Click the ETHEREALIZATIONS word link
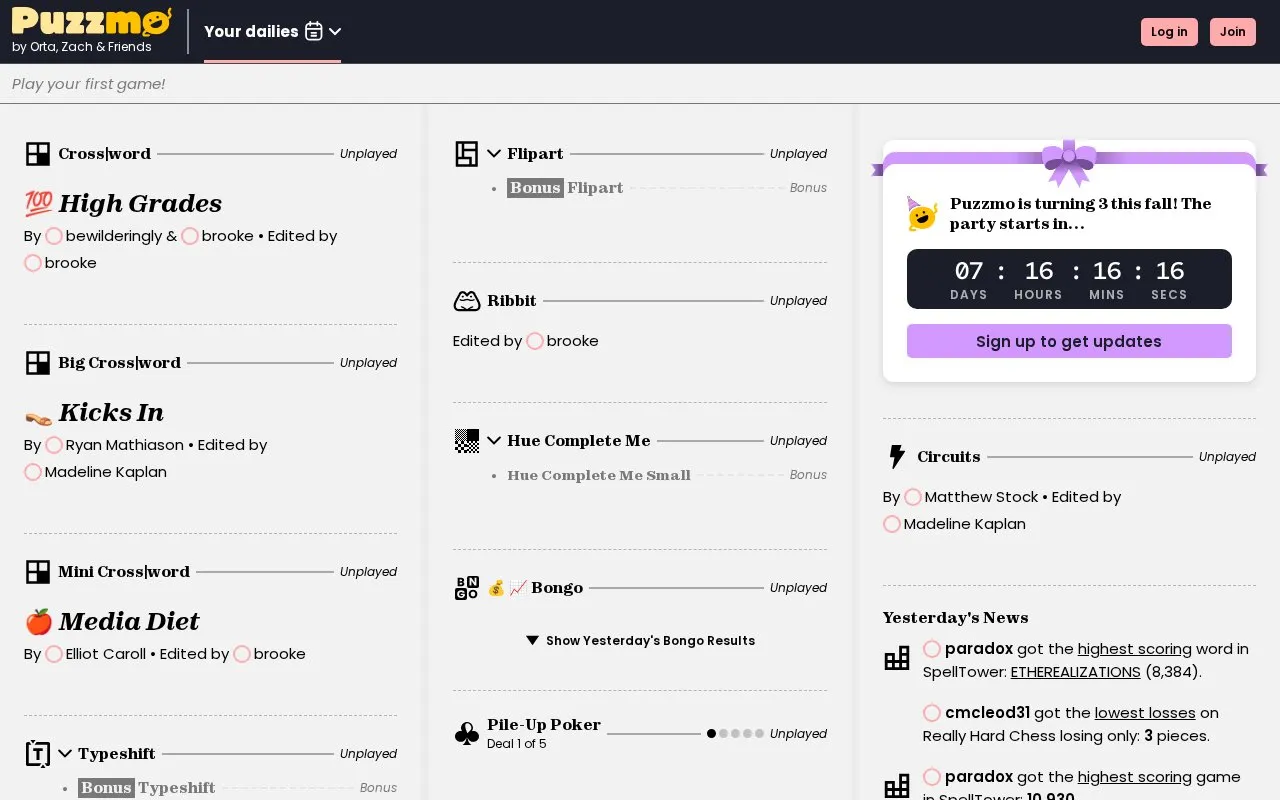This screenshot has height=800, width=1280. [x=1076, y=672]
